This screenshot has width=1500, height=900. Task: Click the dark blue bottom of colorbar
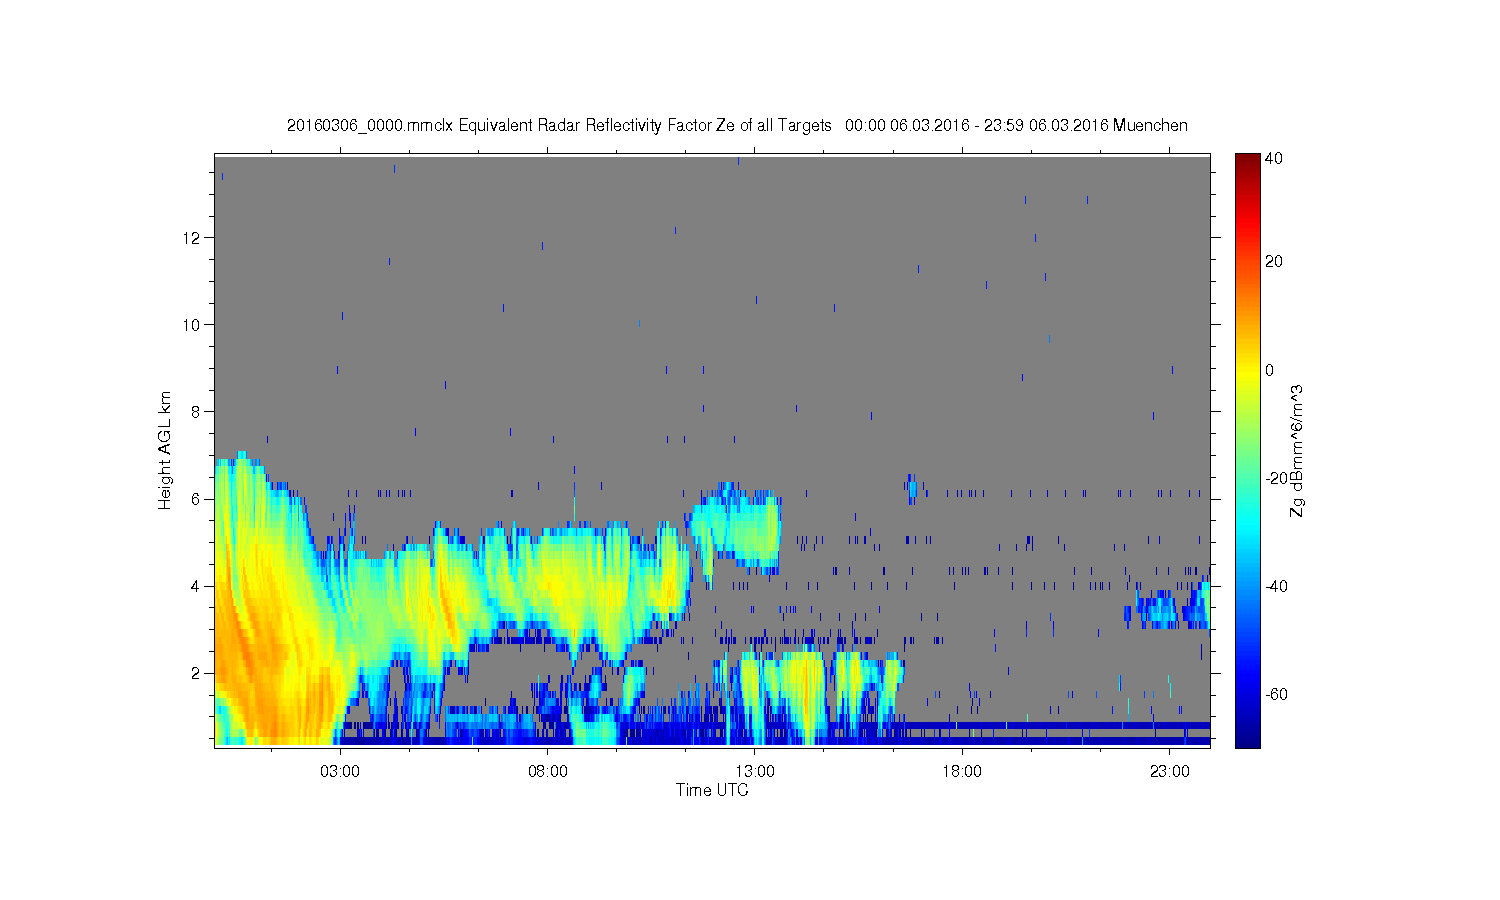click(x=1247, y=738)
